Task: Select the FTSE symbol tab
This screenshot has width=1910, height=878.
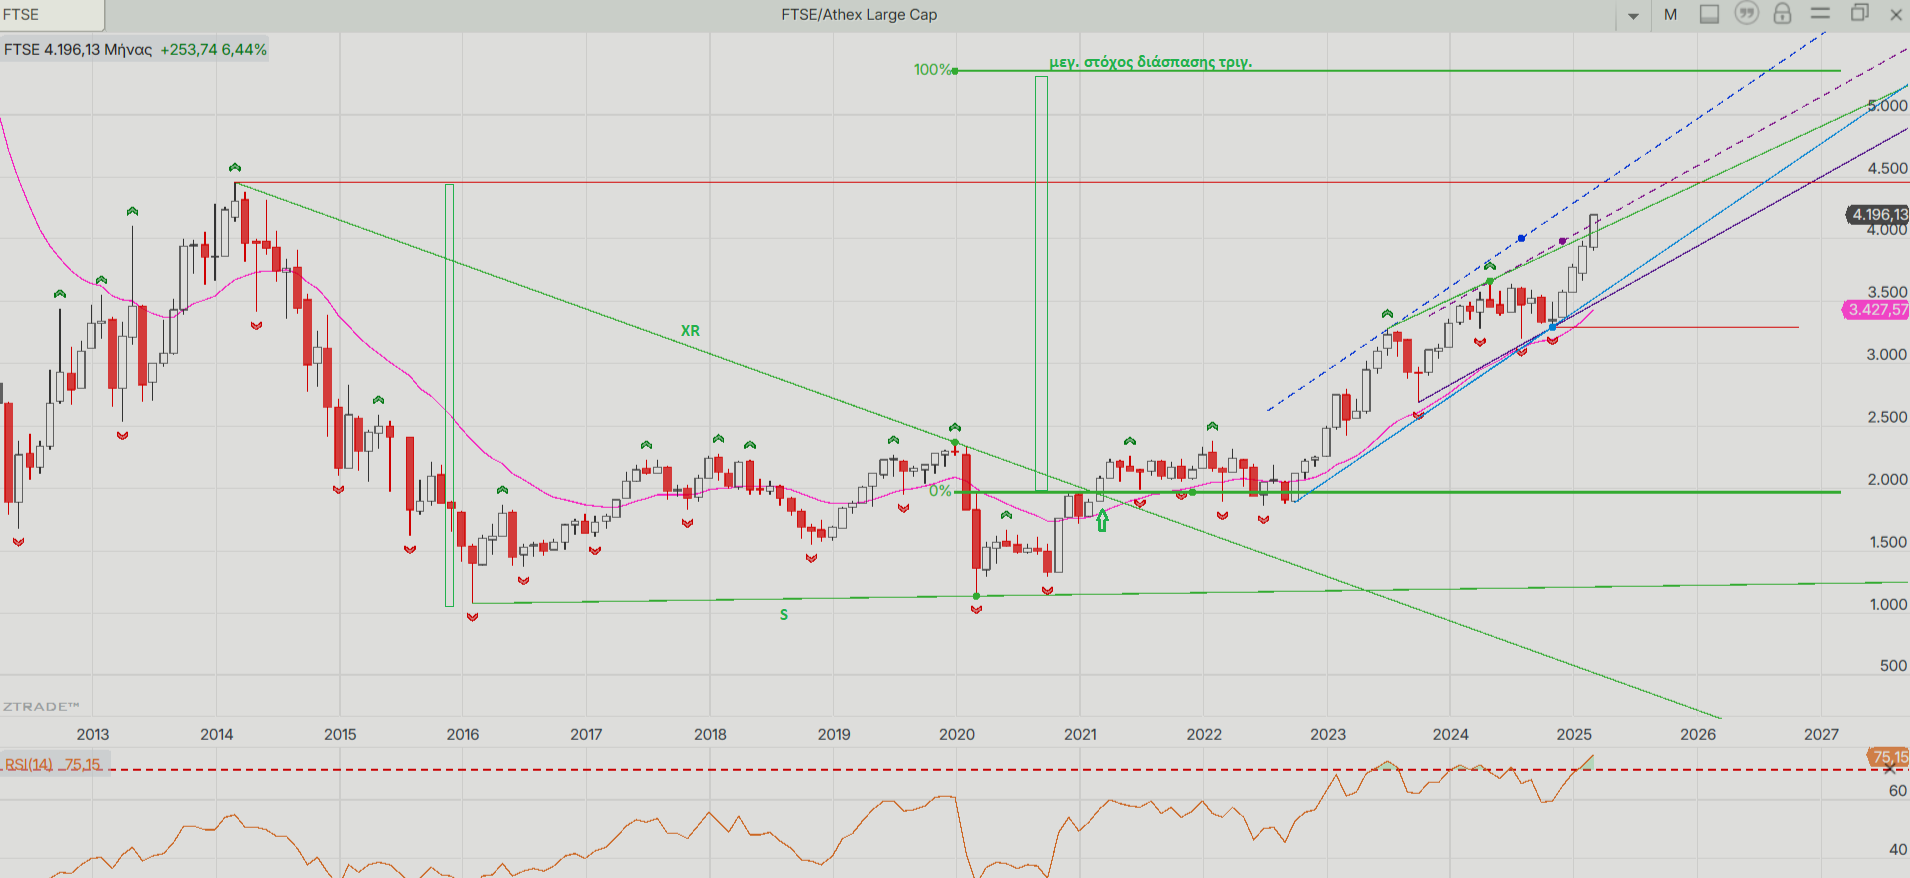Action: click(x=51, y=14)
